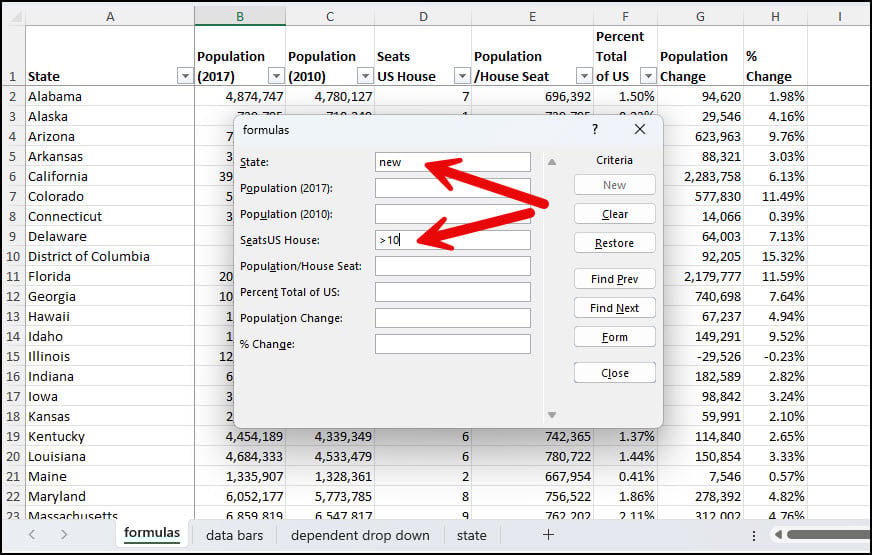Click the Florida cell

(110, 276)
